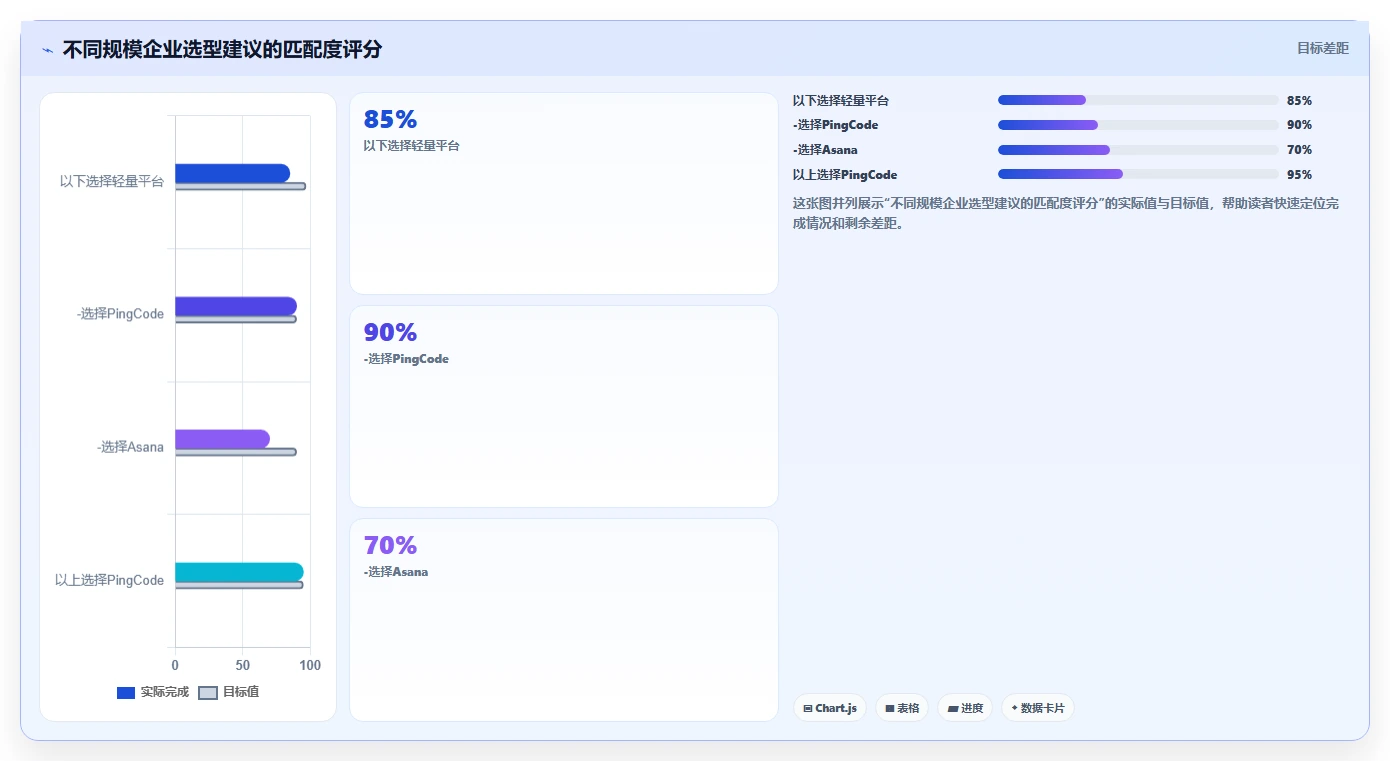Click the x-axis value 50
This screenshot has width=1390, height=761.
pos(243,665)
